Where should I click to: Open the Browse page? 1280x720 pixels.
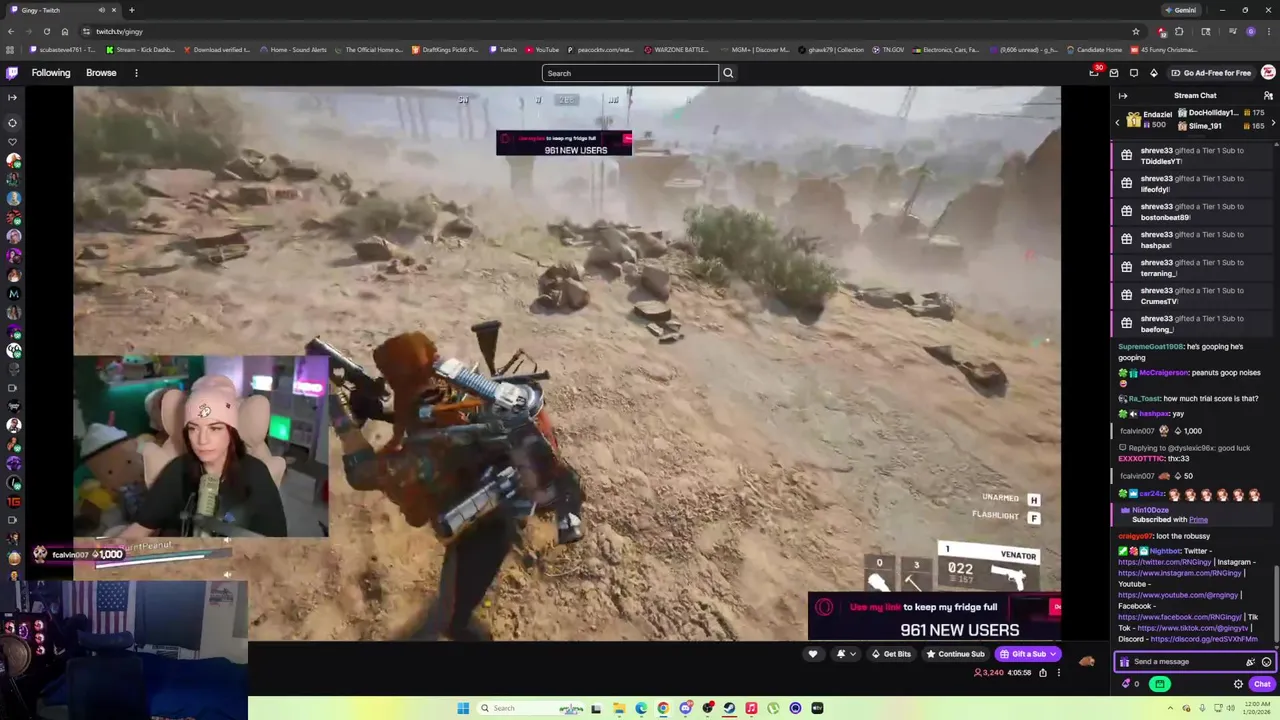(101, 73)
